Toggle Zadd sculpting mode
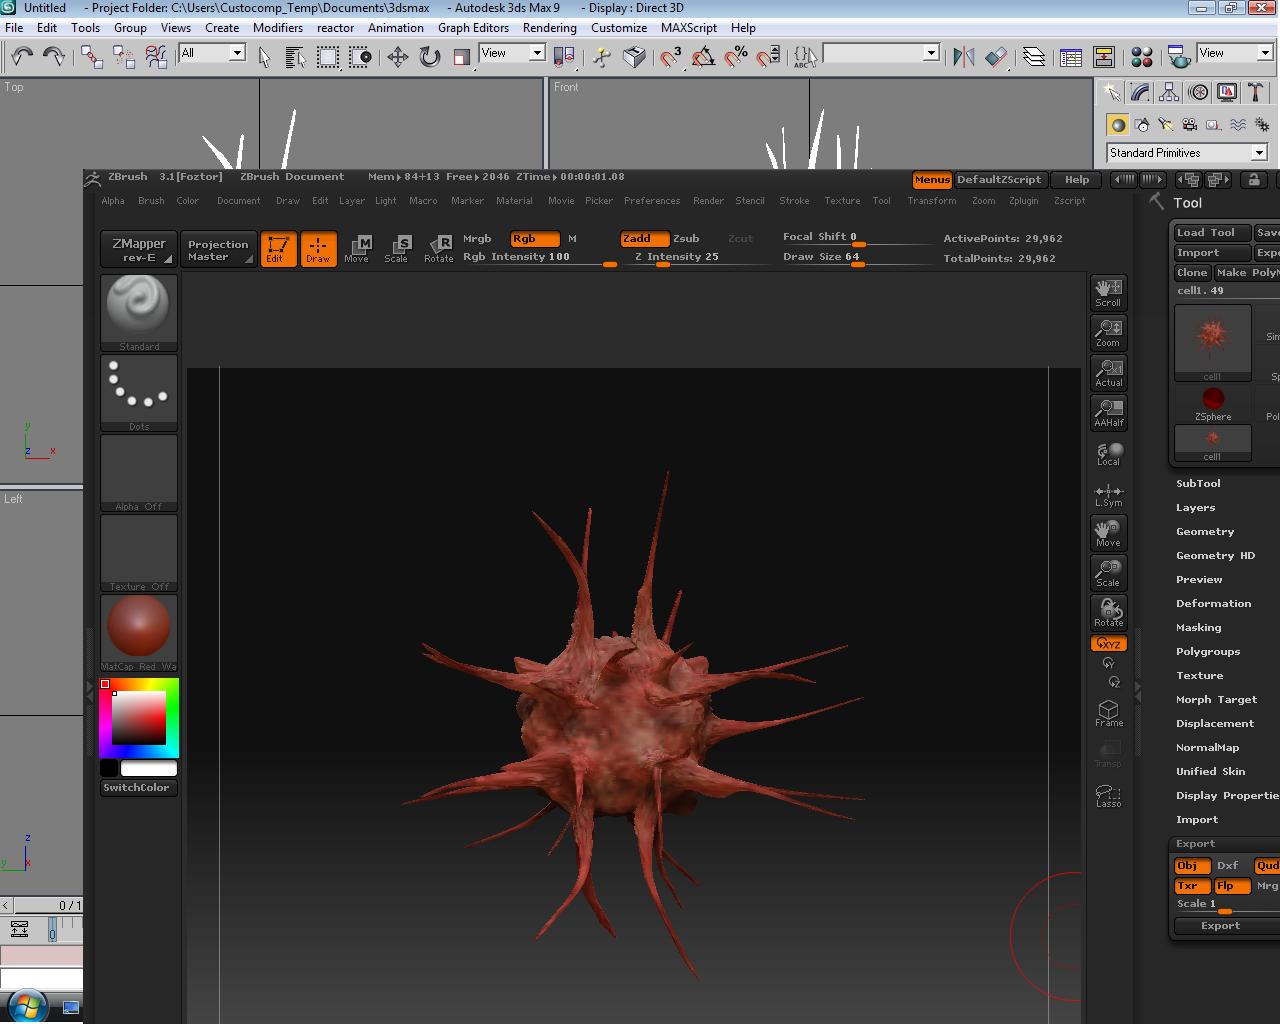Screen dimensions: 1280x1024 [x=643, y=239]
